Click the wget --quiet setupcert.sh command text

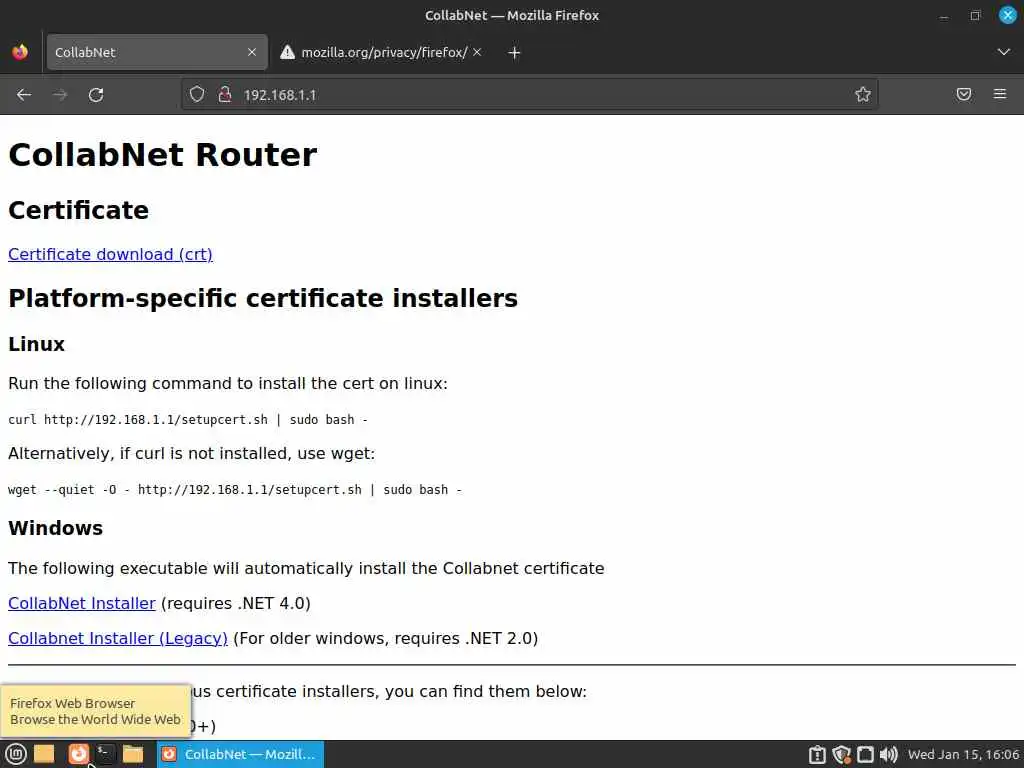click(x=235, y=490)
